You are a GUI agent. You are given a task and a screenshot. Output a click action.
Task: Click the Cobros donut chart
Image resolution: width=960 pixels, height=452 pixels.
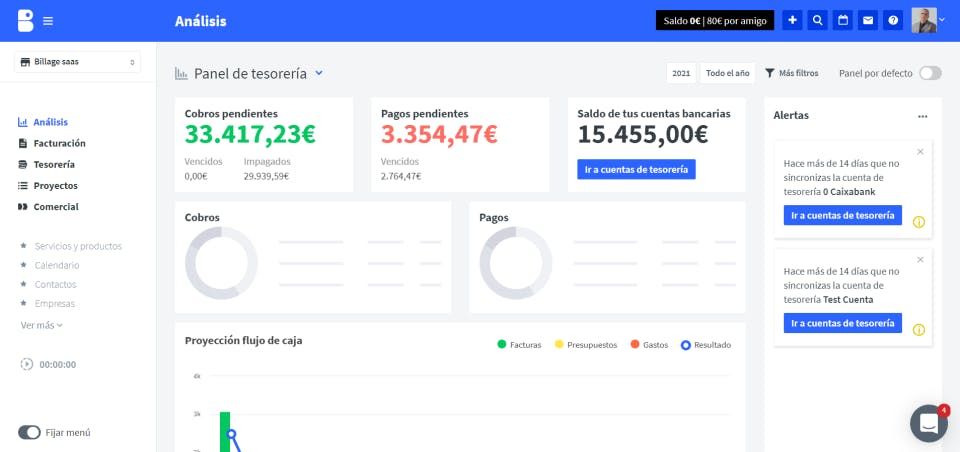(x=221, y=263)
